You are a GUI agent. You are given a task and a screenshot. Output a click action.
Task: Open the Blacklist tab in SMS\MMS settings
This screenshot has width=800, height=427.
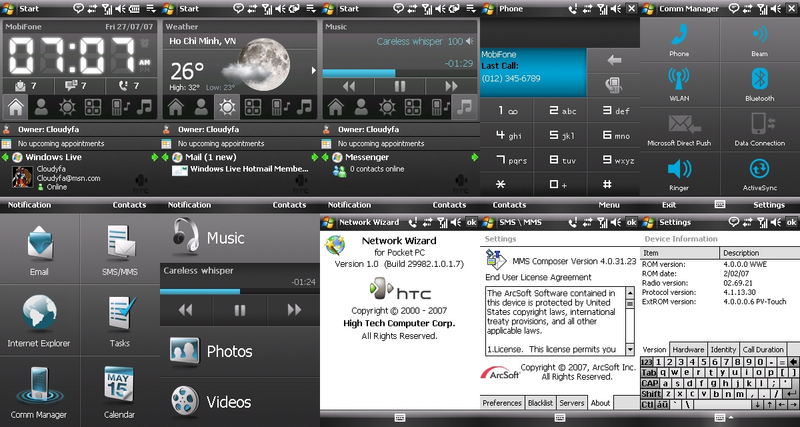tap(540, 403)
